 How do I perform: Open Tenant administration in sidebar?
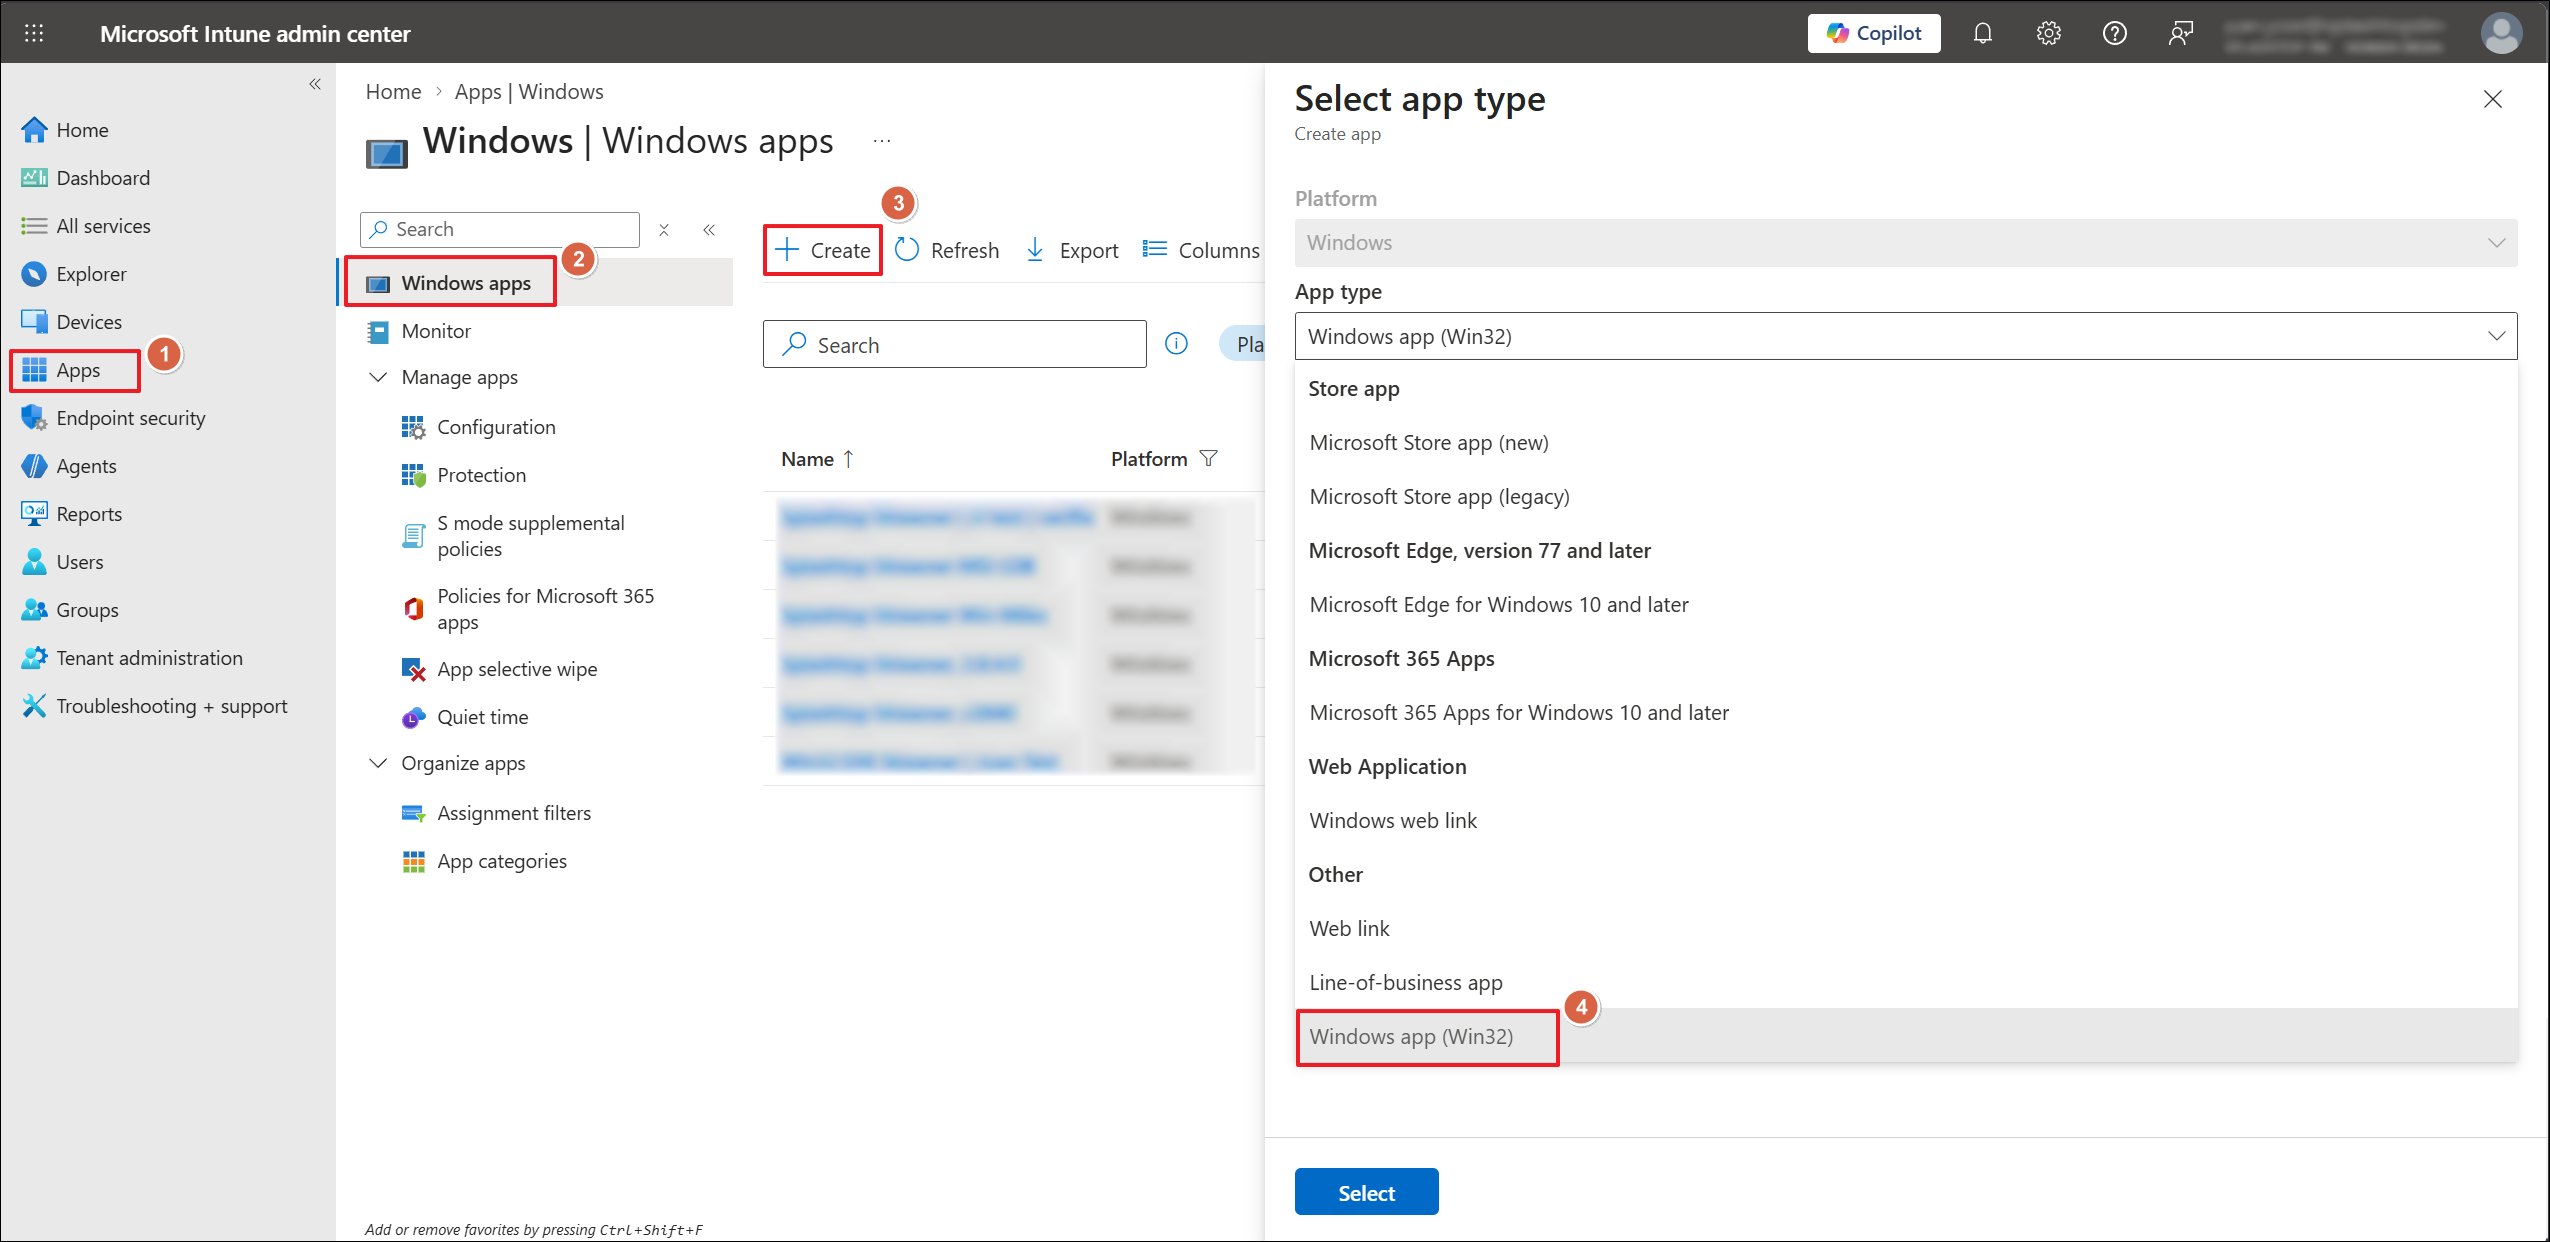(132, 658)
